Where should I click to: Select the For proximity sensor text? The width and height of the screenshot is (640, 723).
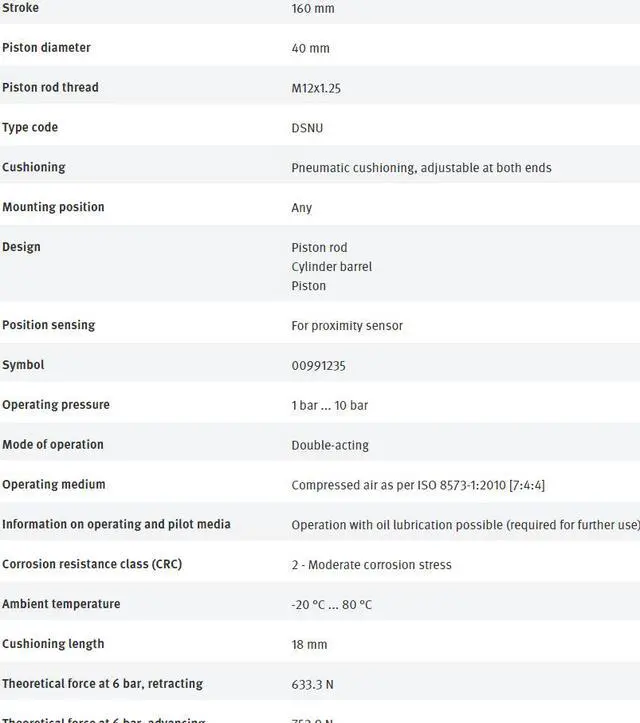347,326
